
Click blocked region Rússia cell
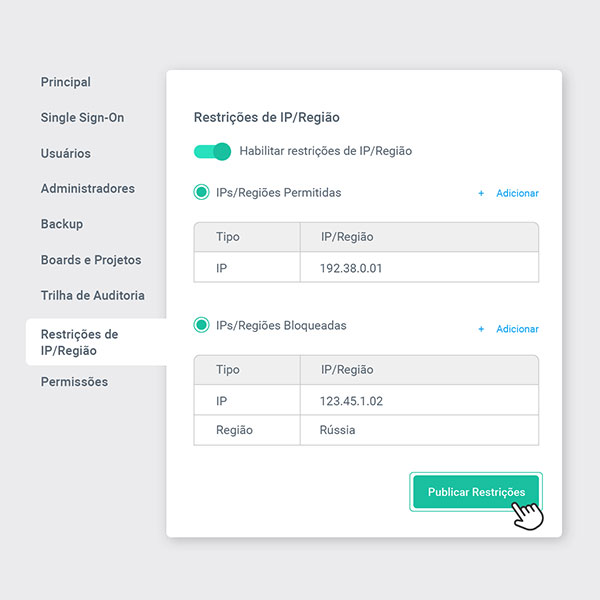point(338,430)
